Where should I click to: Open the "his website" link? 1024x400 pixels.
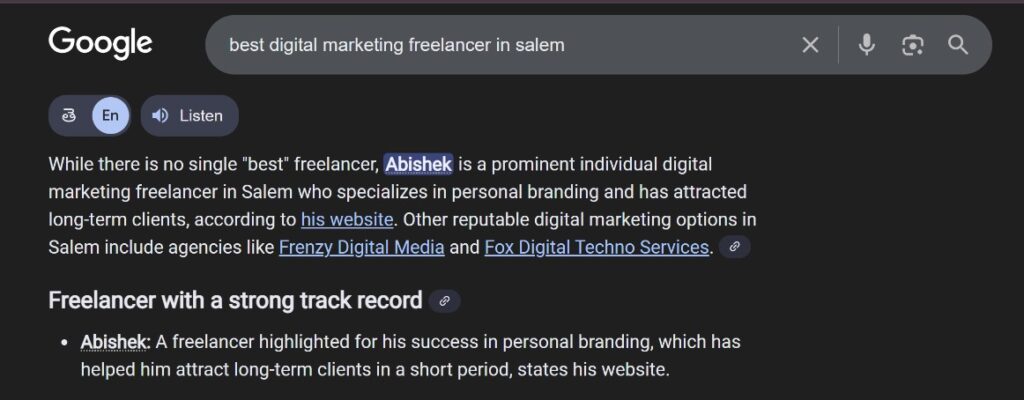(347, 219)
